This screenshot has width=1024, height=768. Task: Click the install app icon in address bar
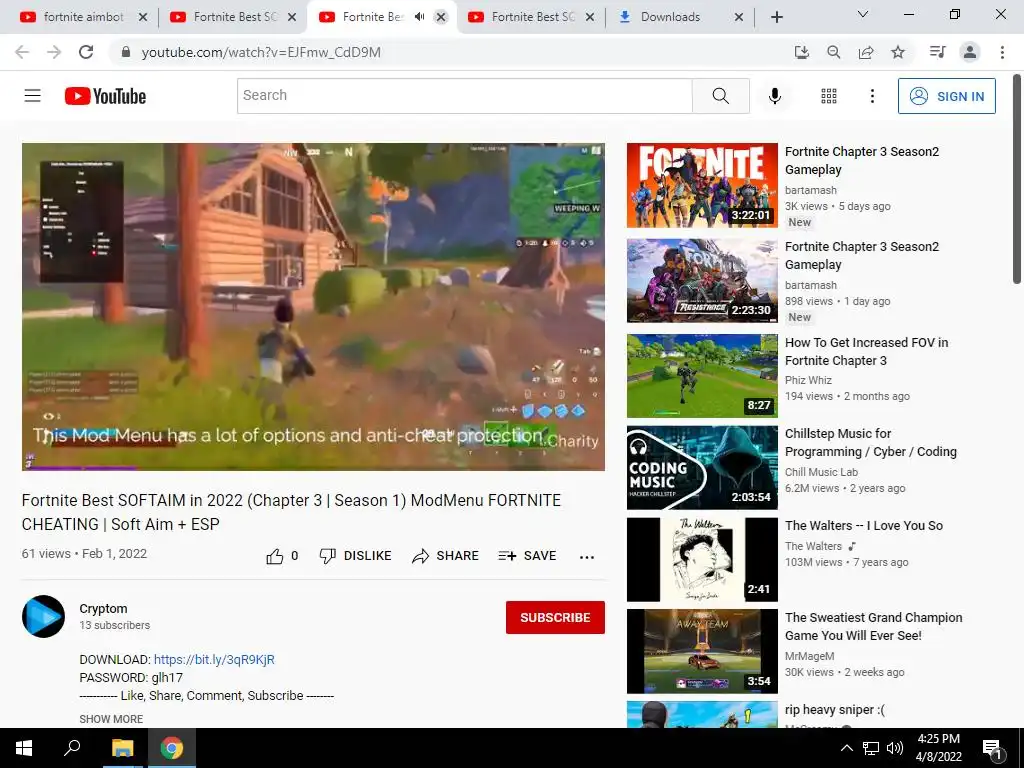click(x=801, y=52)
